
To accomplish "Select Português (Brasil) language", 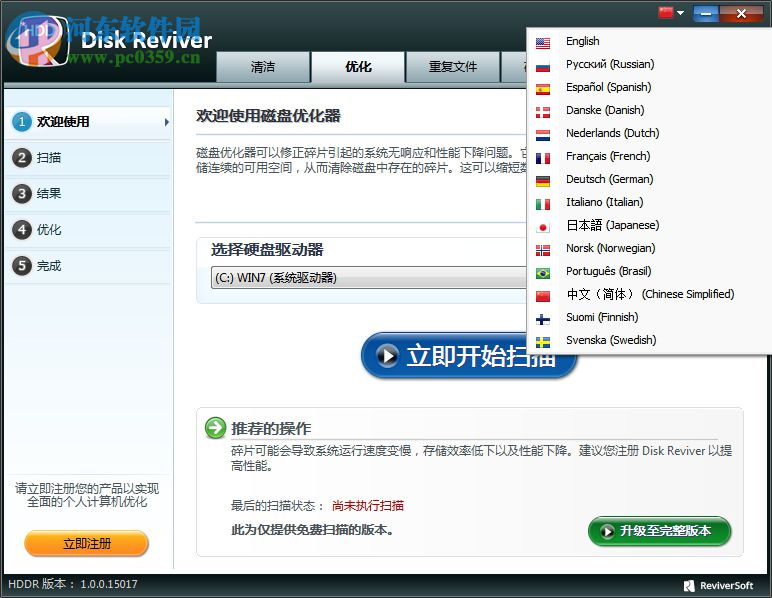I will pyautogui.click(x=609, y=271).
